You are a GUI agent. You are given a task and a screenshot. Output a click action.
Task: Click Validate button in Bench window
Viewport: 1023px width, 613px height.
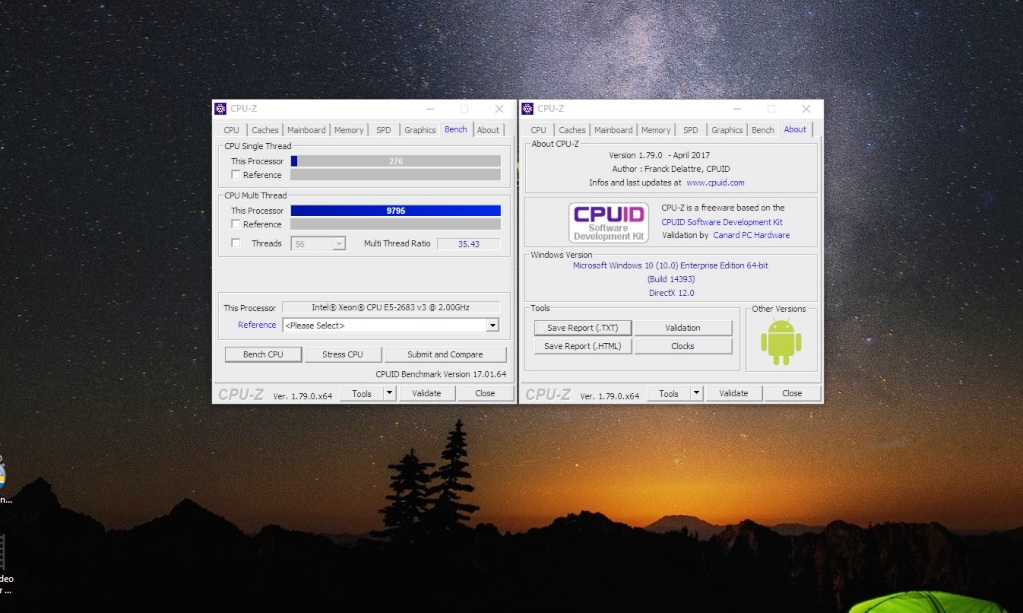[x=427, y=393]
